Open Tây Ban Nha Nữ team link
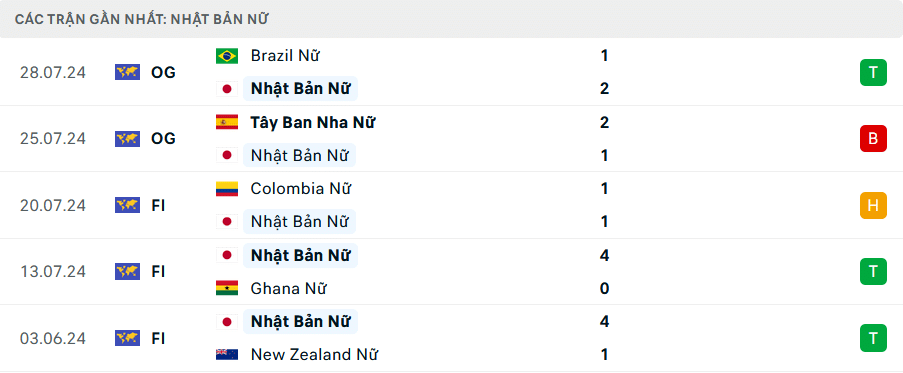The height and width of the screenshot is (373, 903). 313,122
